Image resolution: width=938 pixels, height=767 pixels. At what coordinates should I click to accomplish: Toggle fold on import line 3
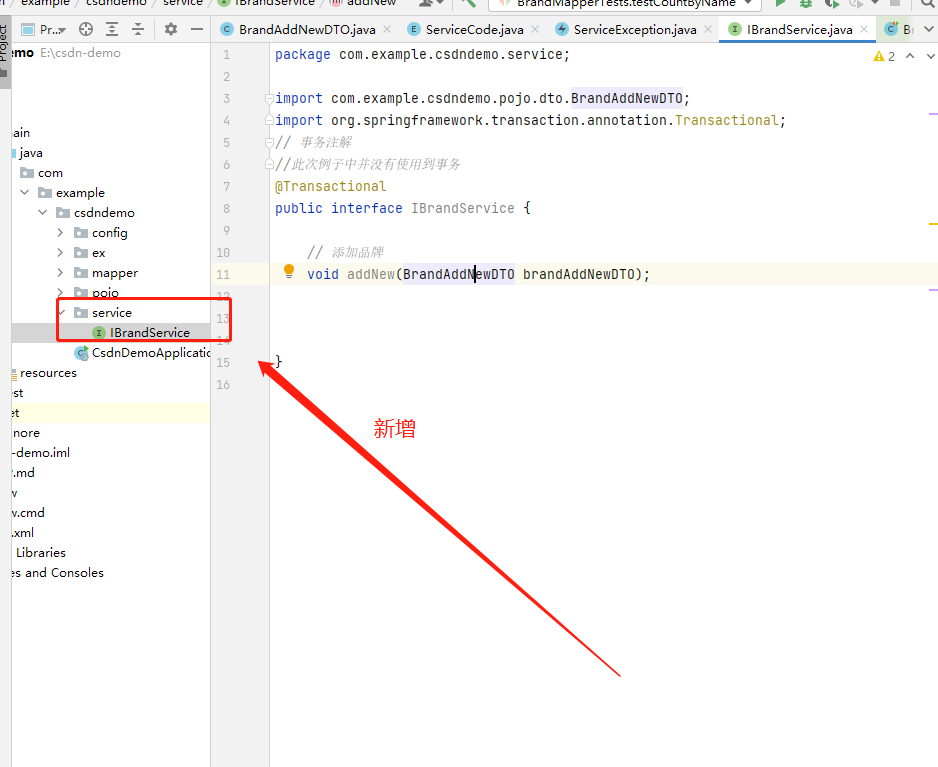(269, 99)
